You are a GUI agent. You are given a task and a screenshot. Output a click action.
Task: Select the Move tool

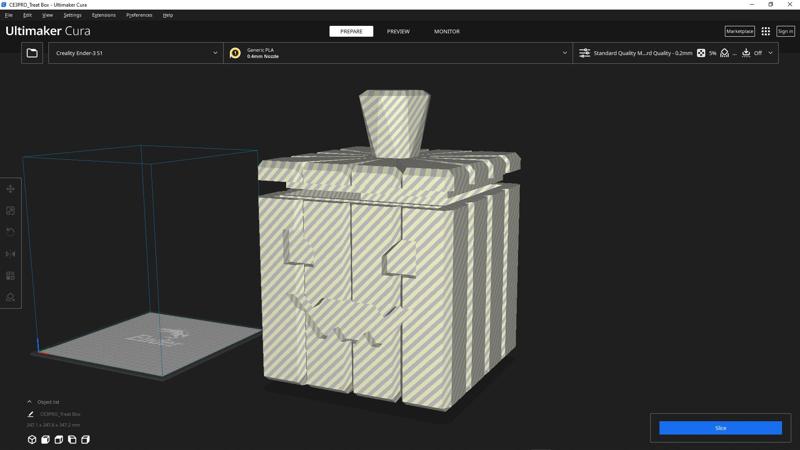click(10, 189)
